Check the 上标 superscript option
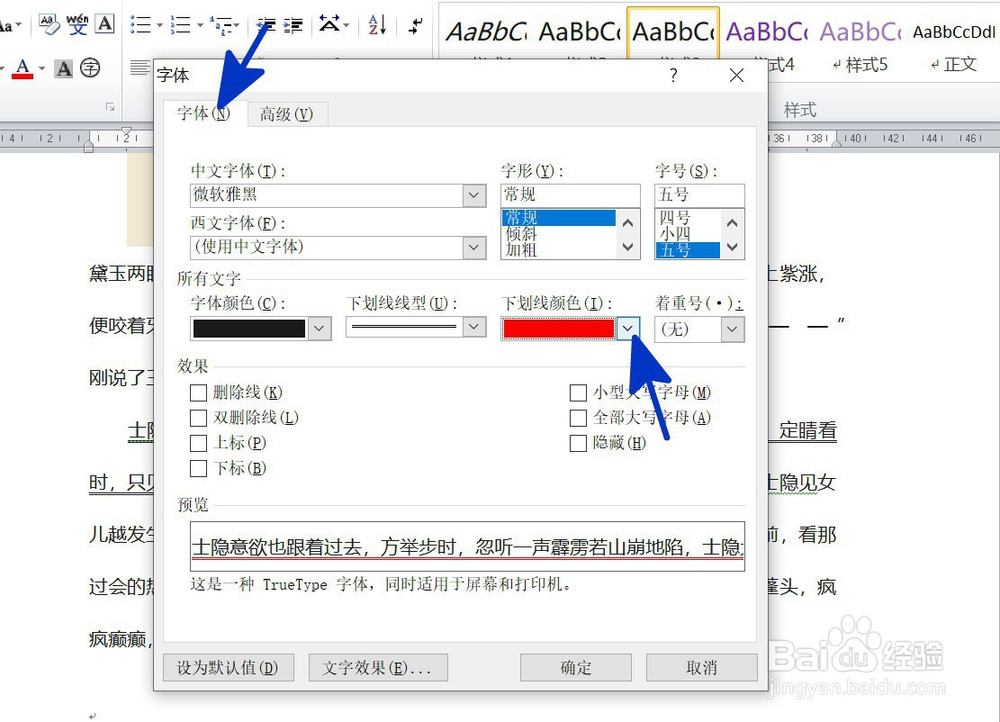Image resolution: width=1000 pixels, height=722 pixels. tap(198, 443)
